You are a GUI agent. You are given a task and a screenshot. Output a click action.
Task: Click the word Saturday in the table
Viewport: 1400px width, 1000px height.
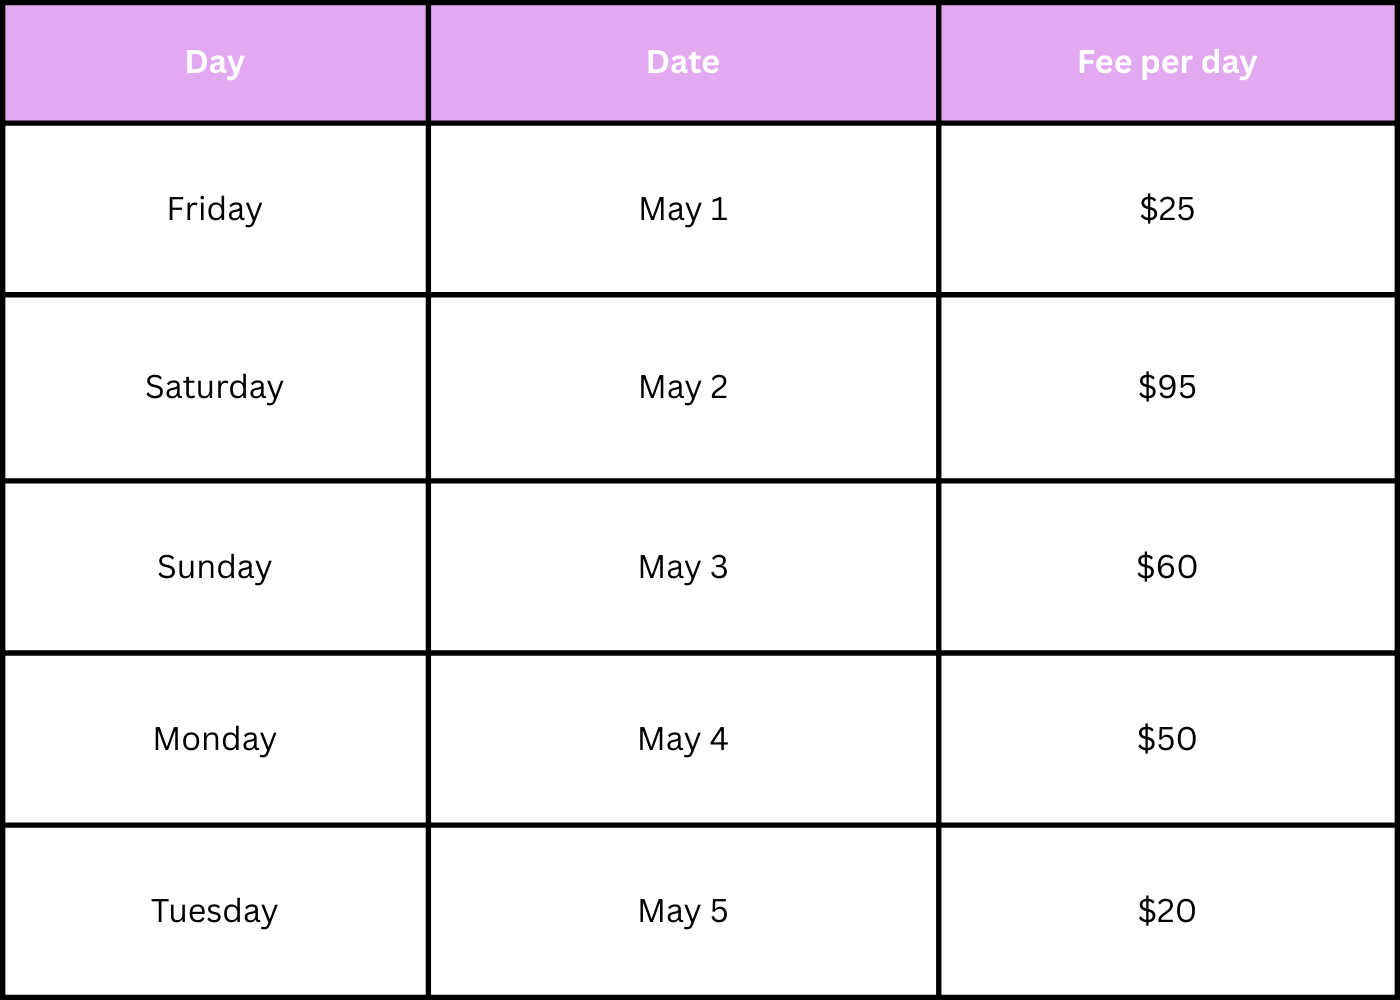[215, 388]
